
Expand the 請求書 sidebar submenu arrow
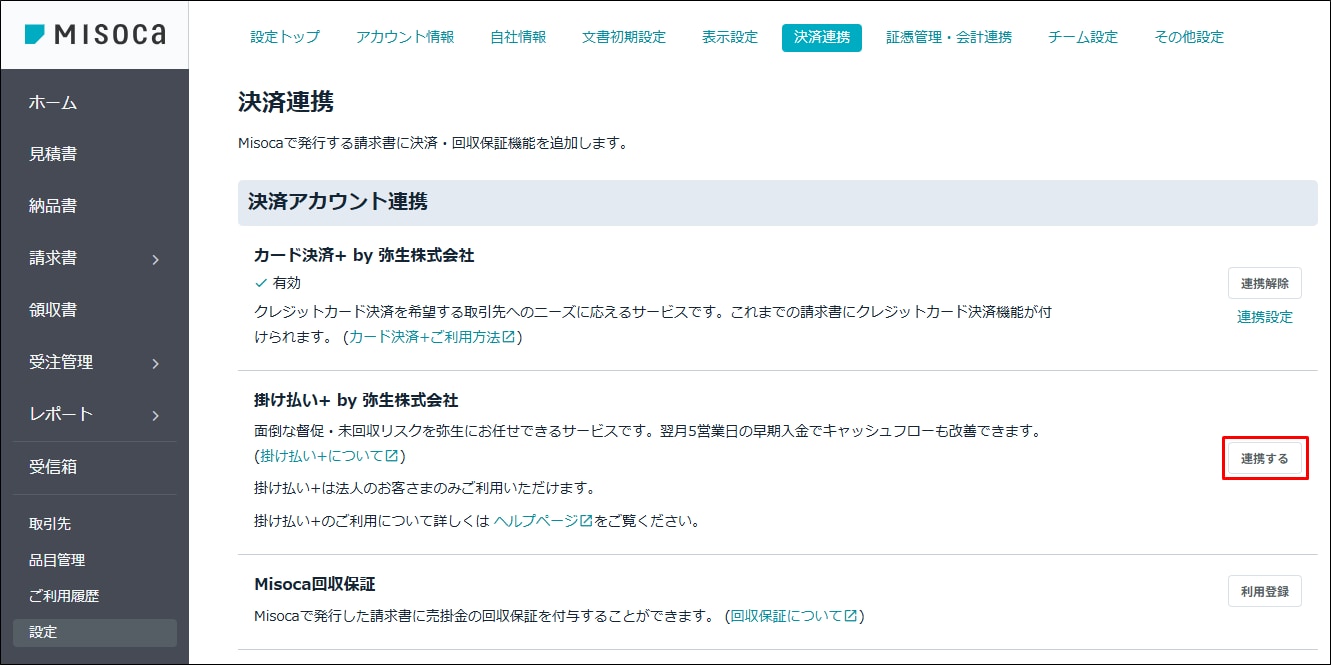[155, 260]
